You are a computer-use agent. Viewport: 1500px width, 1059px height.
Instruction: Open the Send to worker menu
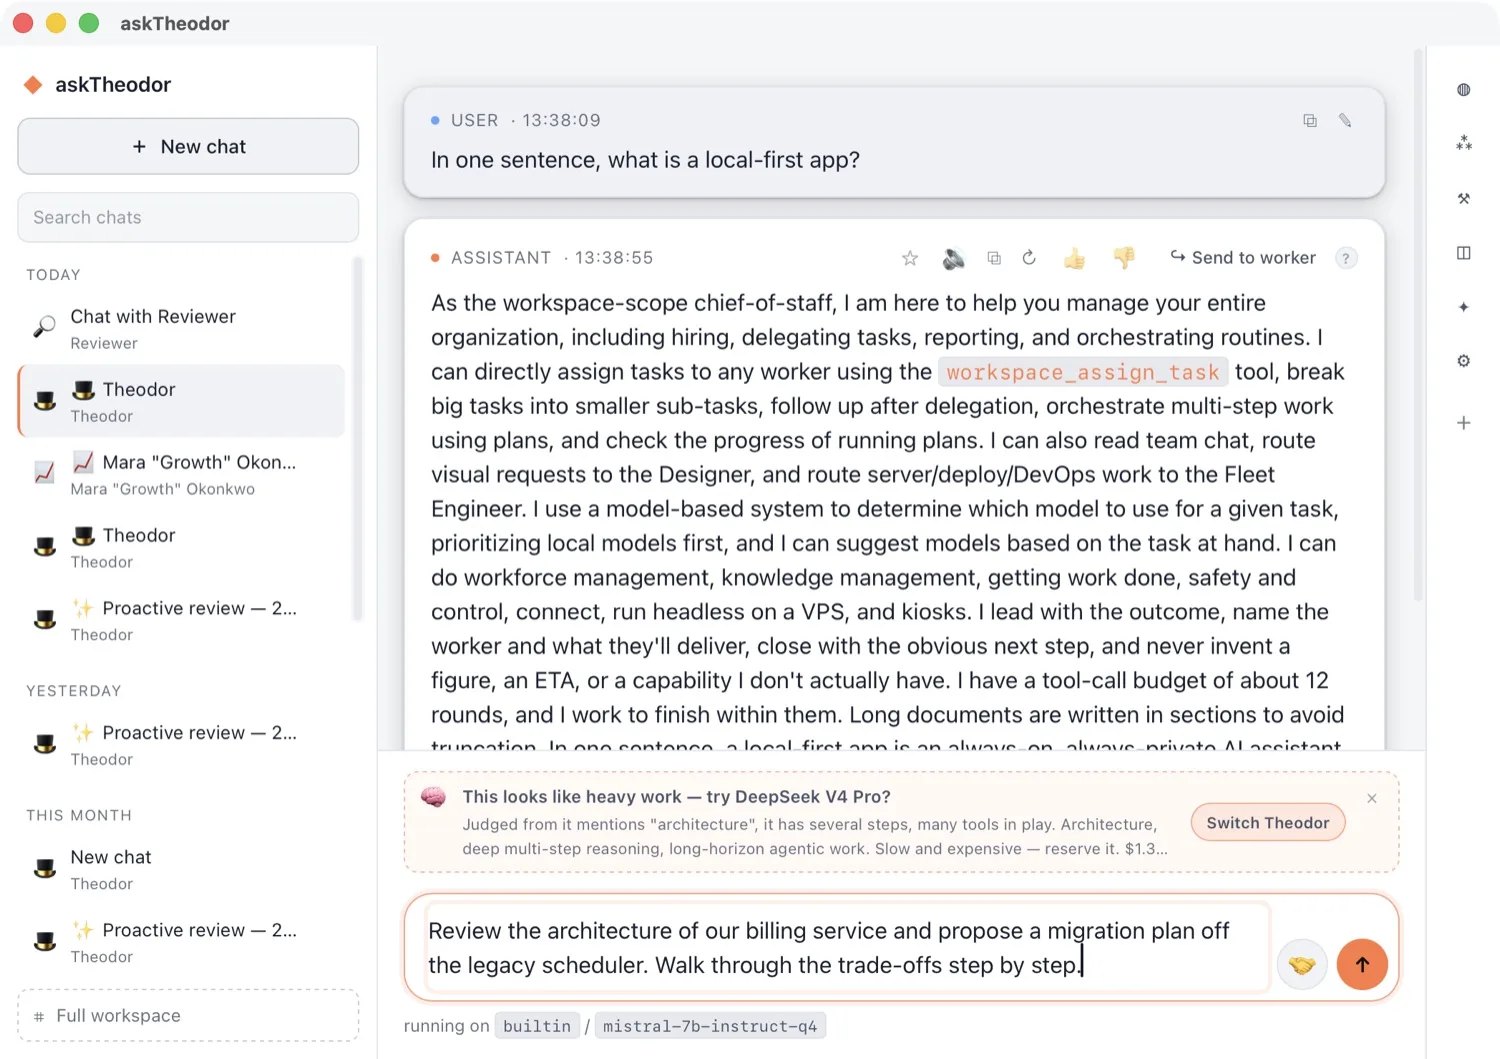tap(1243, 258)
